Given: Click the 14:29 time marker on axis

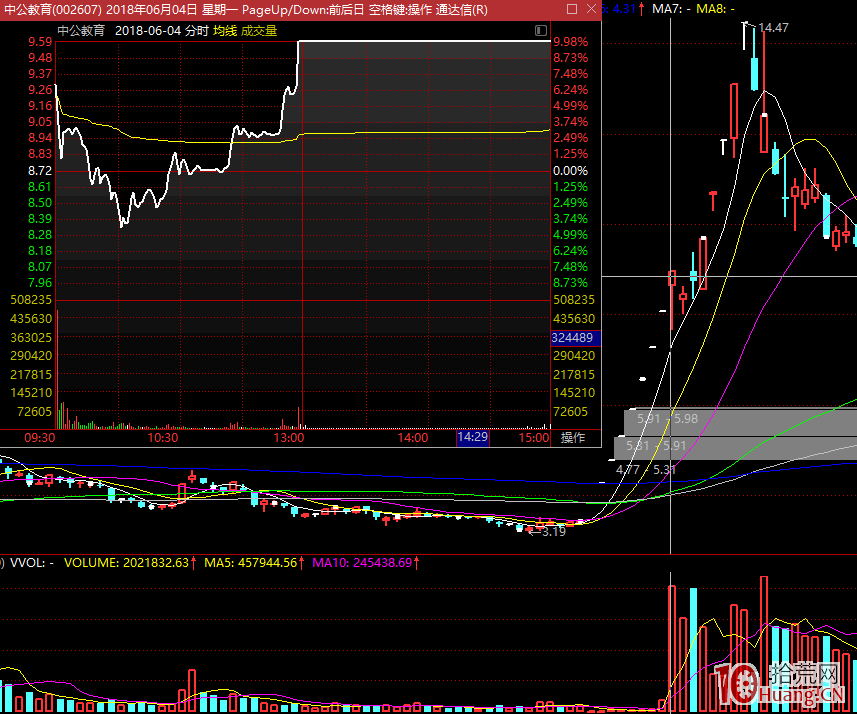Looking at the screenshot, I should [472, 438].
